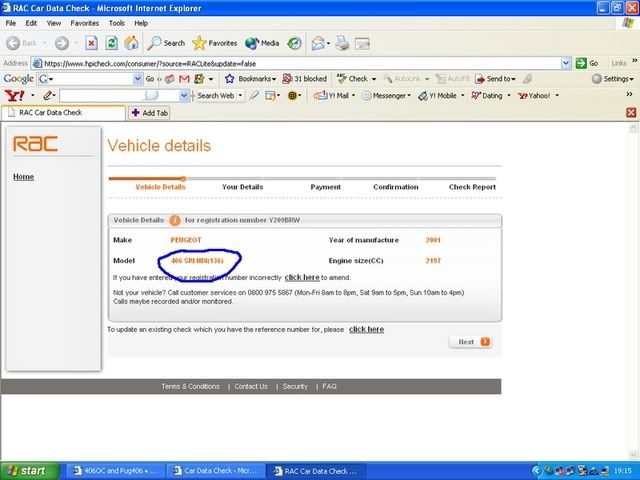This screenshot has height=480, width=640.
Task: Open the Favorites menu
Action: tap(84, 23)
